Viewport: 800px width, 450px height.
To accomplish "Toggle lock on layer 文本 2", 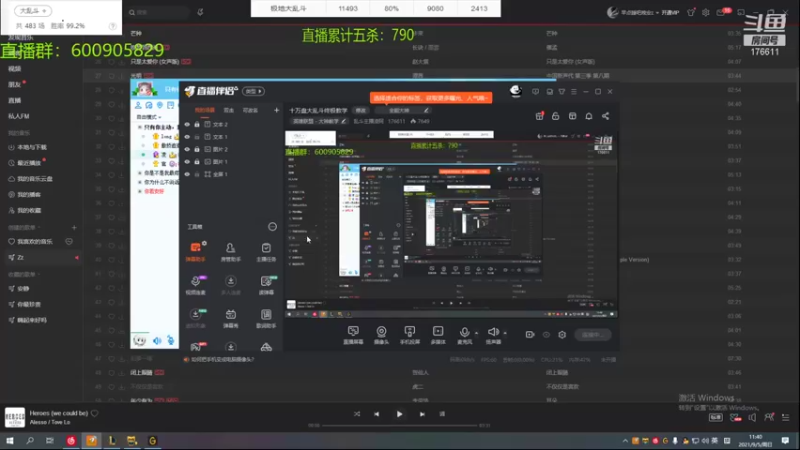I will click(x=197, y=124).
